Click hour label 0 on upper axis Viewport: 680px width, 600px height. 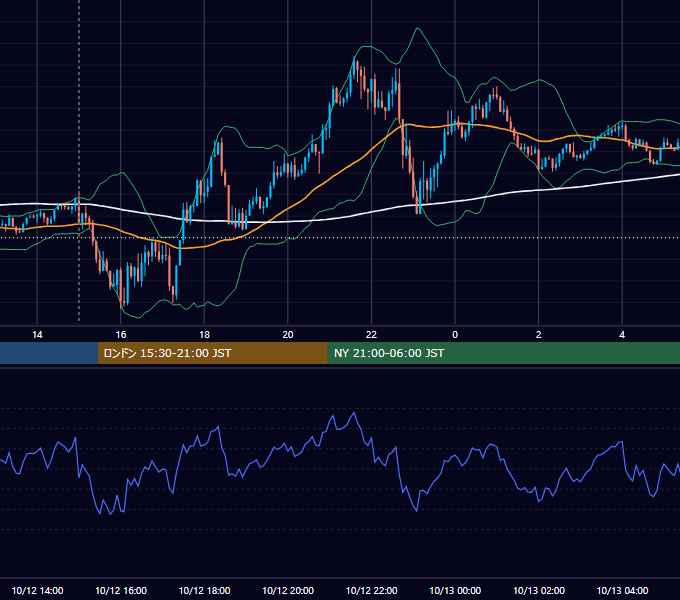tap(455, 334)
